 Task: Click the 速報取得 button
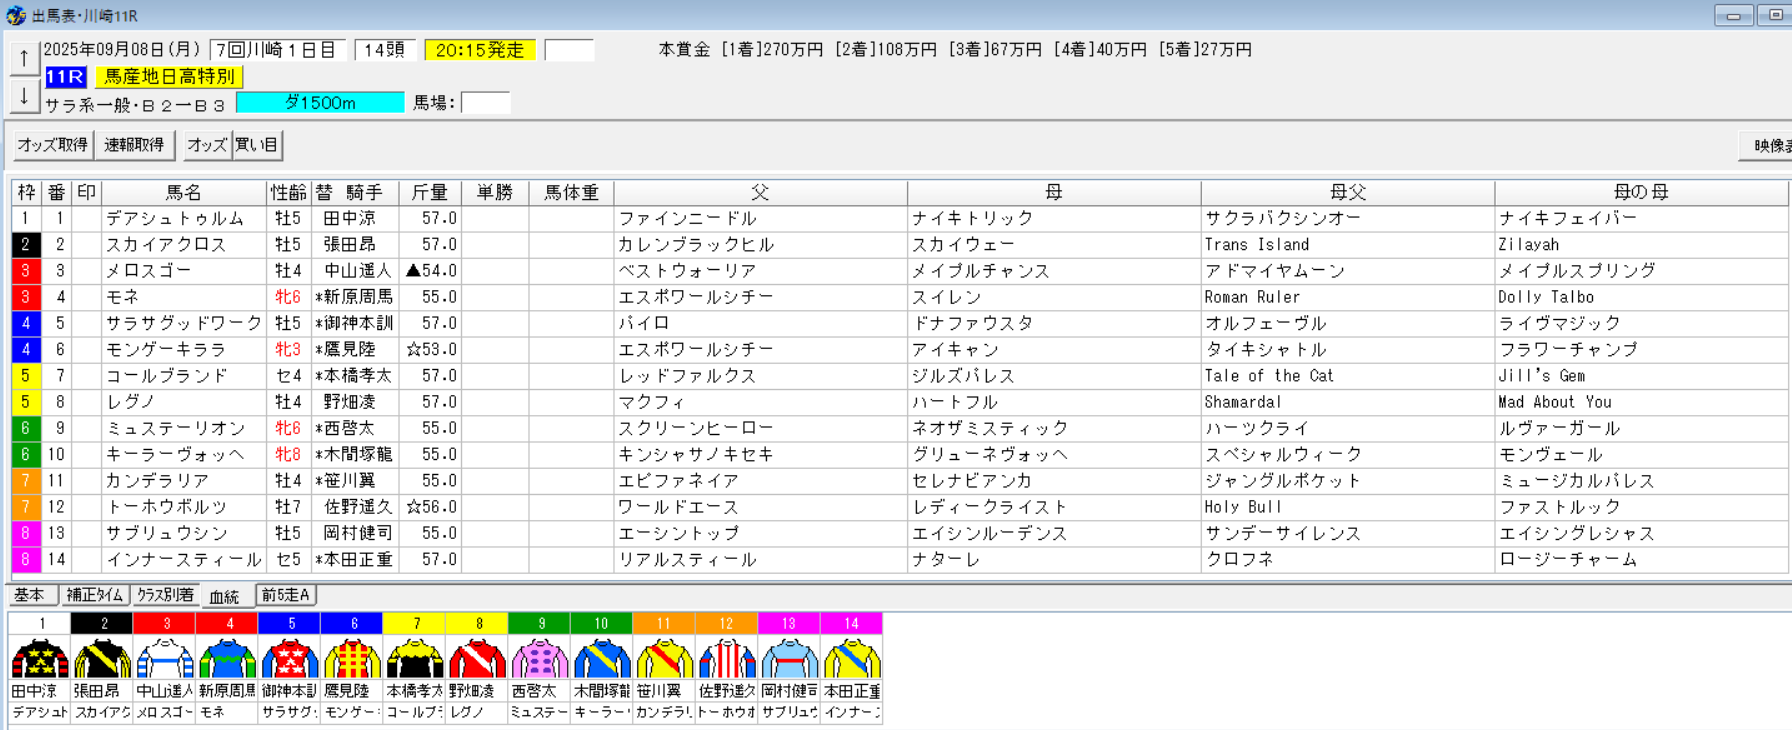(134, 145)
